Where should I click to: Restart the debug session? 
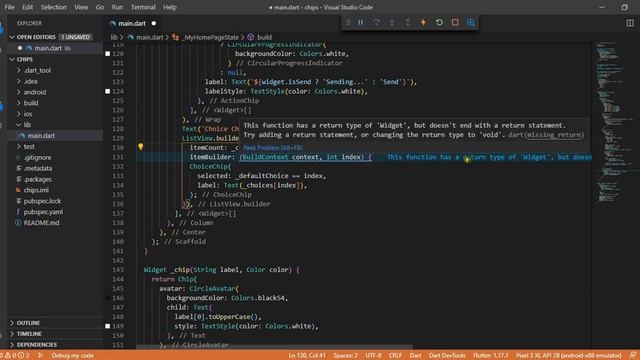[x=439, y=22]
